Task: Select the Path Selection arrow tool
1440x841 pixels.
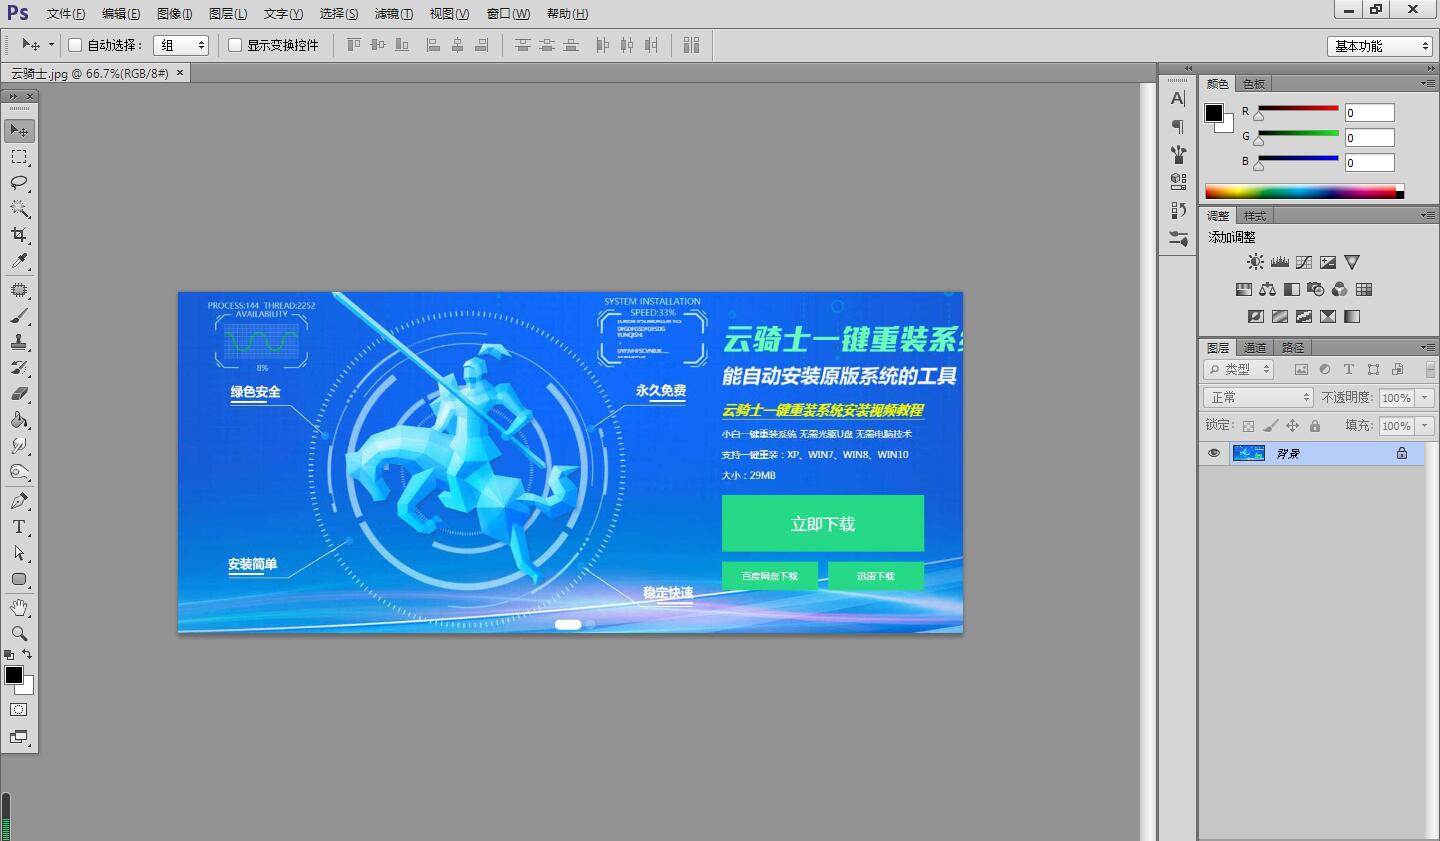Action: (19, 553)
